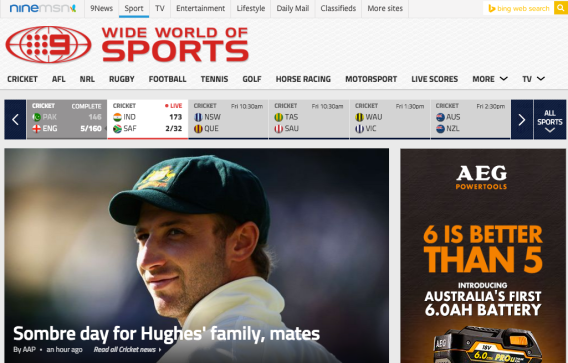Open the WAU vs VIC match card

tap(390, 120)
